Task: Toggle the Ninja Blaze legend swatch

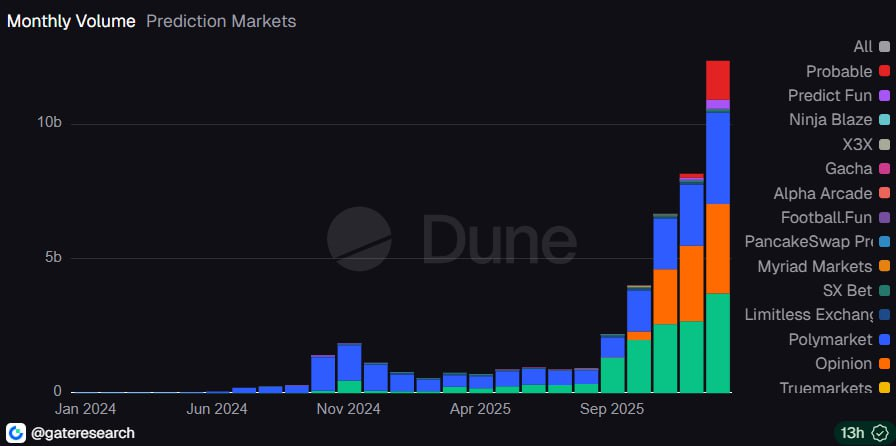Action: pos(885,120)
